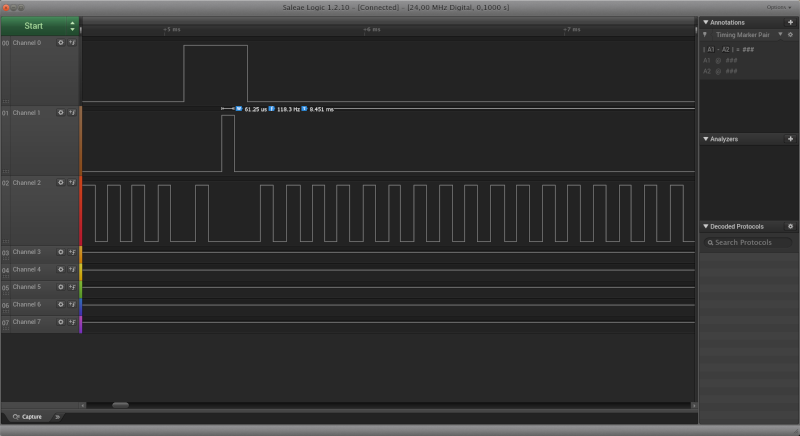800x436 pixels.
Task: Add a new analyzer with plus icon
Action: (x=790, y=139)
